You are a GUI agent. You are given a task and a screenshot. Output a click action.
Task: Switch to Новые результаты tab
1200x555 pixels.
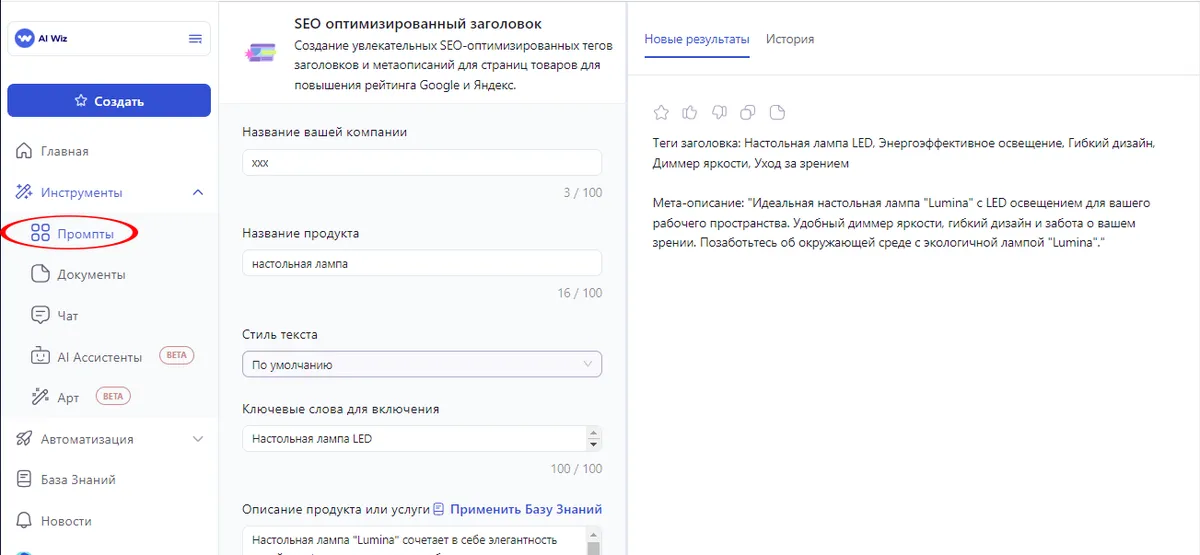click(x=697, y=39)
